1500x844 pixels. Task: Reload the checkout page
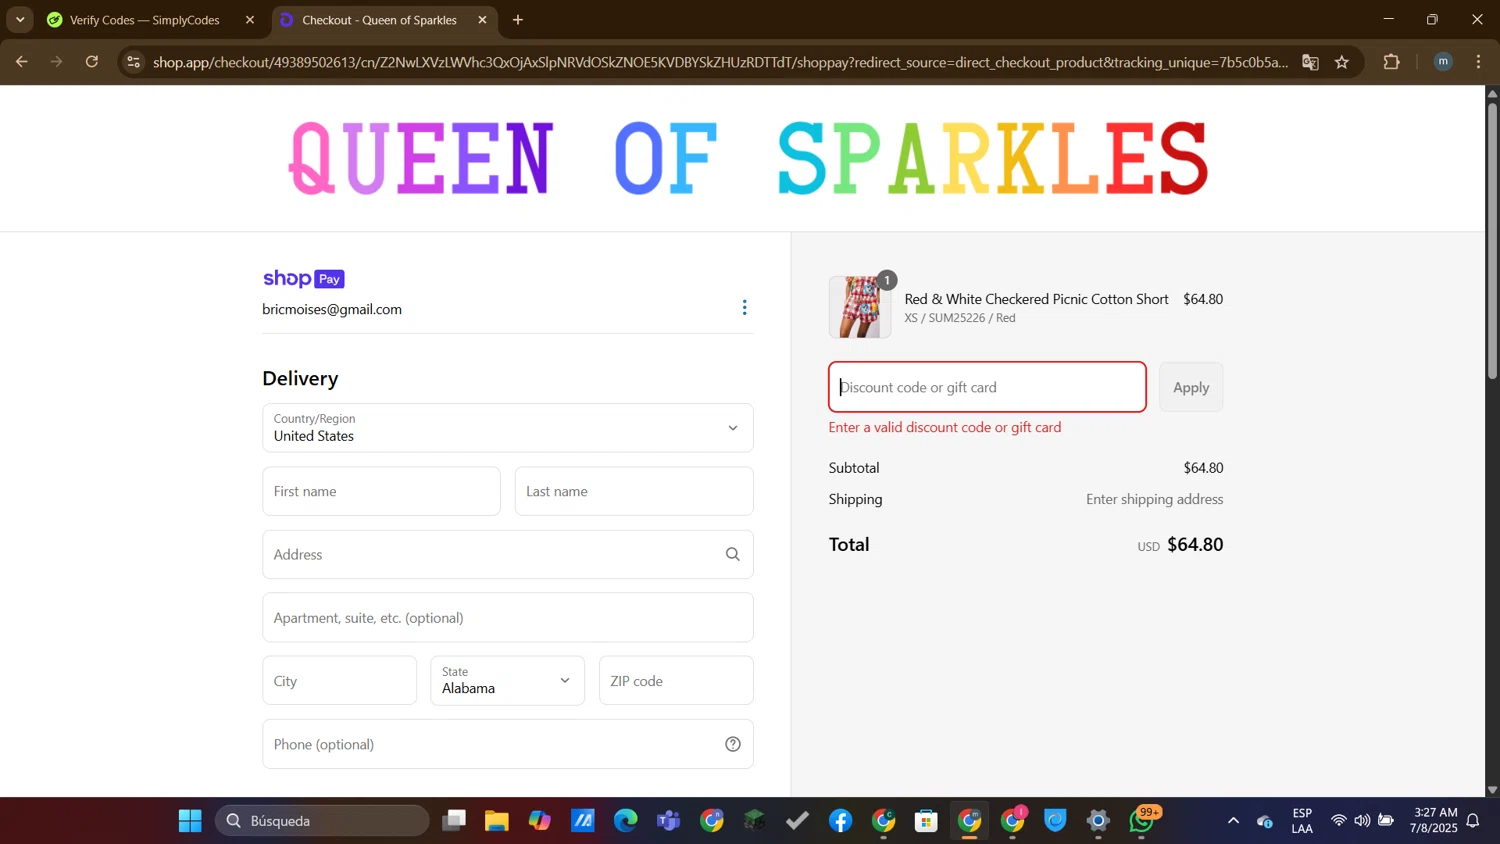pos(92,62)
